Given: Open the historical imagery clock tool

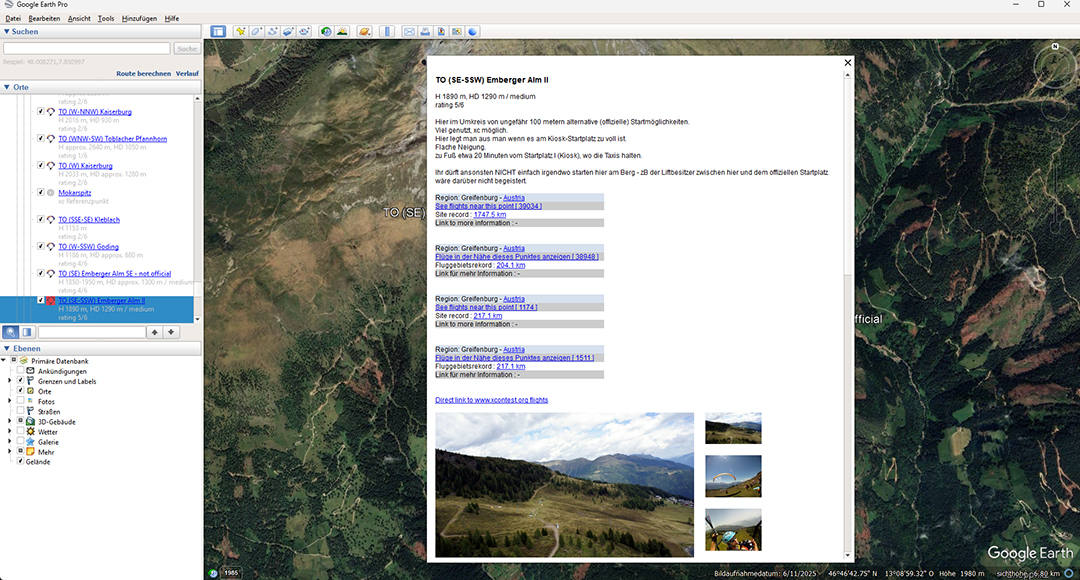Looking at the screenshot, I should tap(326, 31).
